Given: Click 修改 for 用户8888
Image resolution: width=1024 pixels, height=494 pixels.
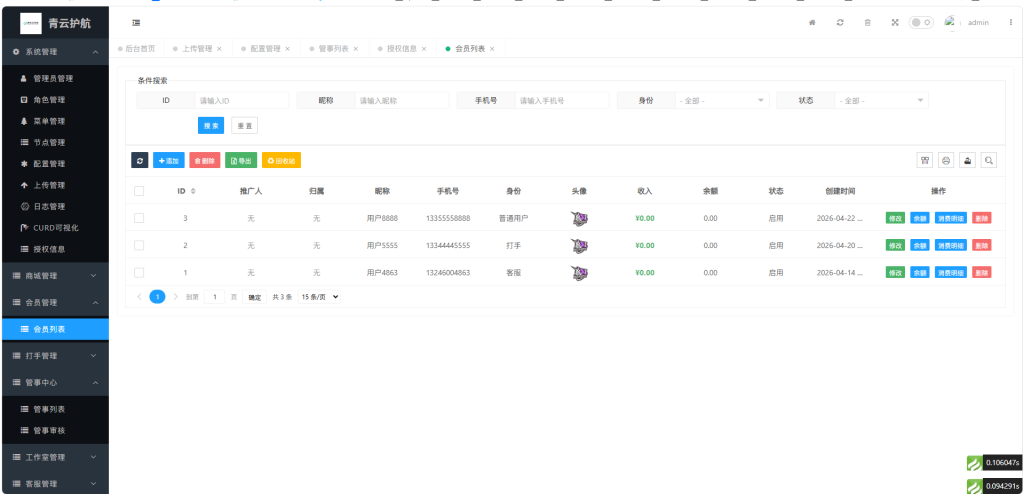Looking at the screenshot, I should point(895,218).
